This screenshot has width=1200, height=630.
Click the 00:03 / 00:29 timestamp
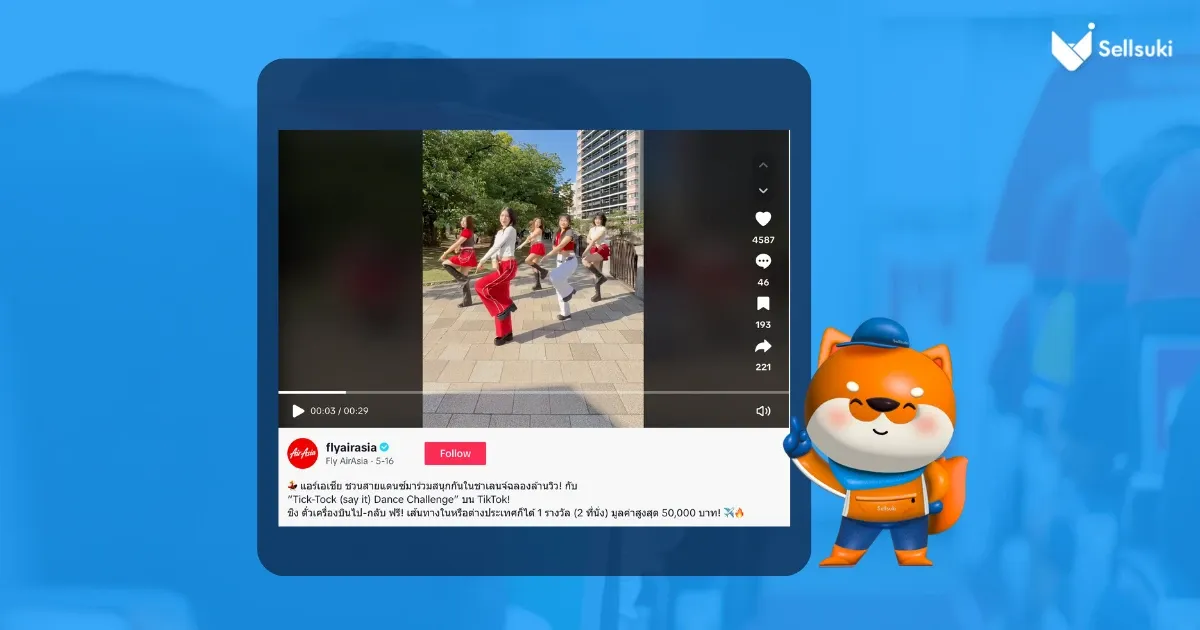339,411
